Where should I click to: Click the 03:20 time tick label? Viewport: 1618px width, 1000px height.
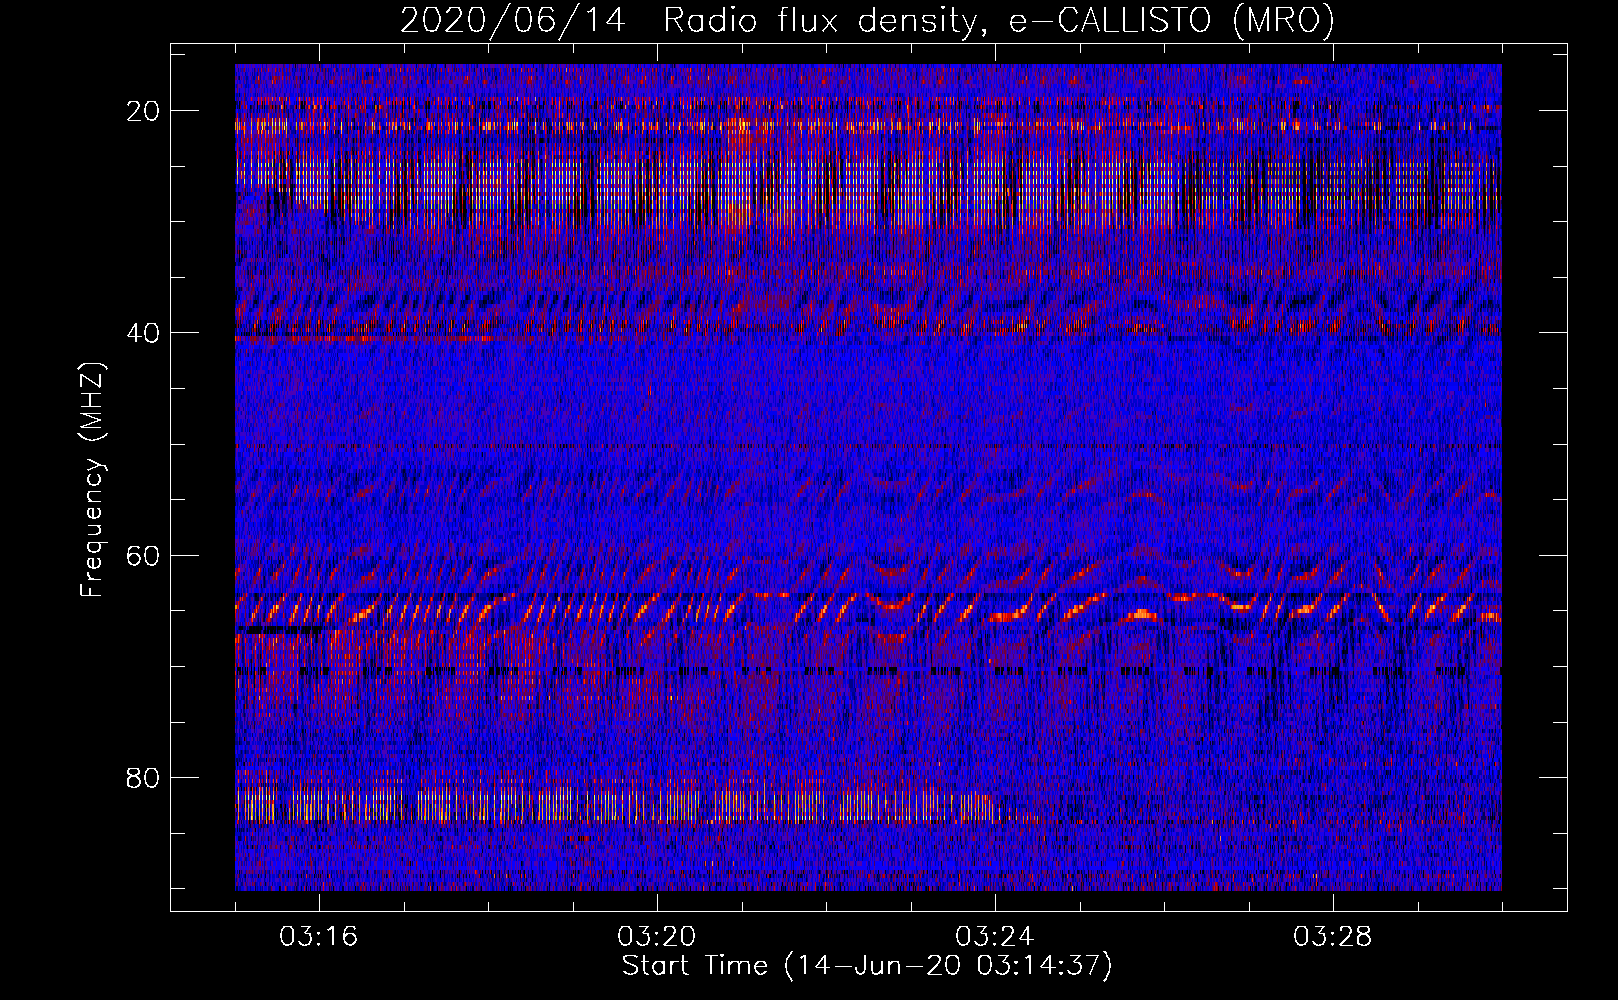pyautogui.click(x=657, y=936)
